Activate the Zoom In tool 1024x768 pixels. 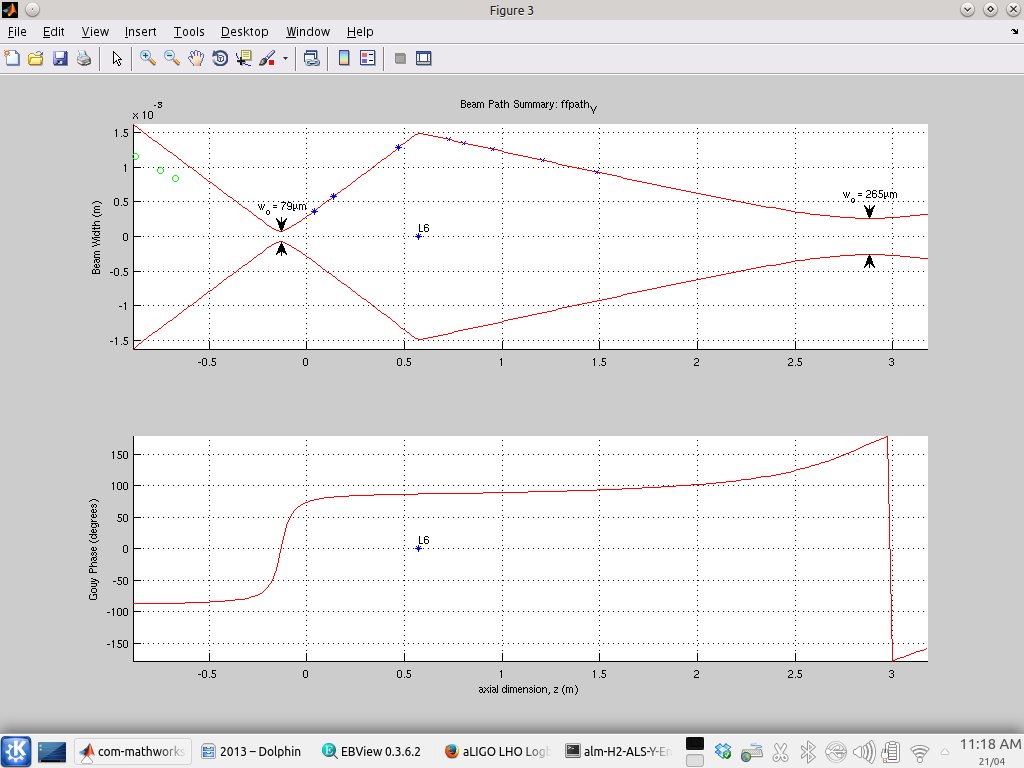[148, 58]
